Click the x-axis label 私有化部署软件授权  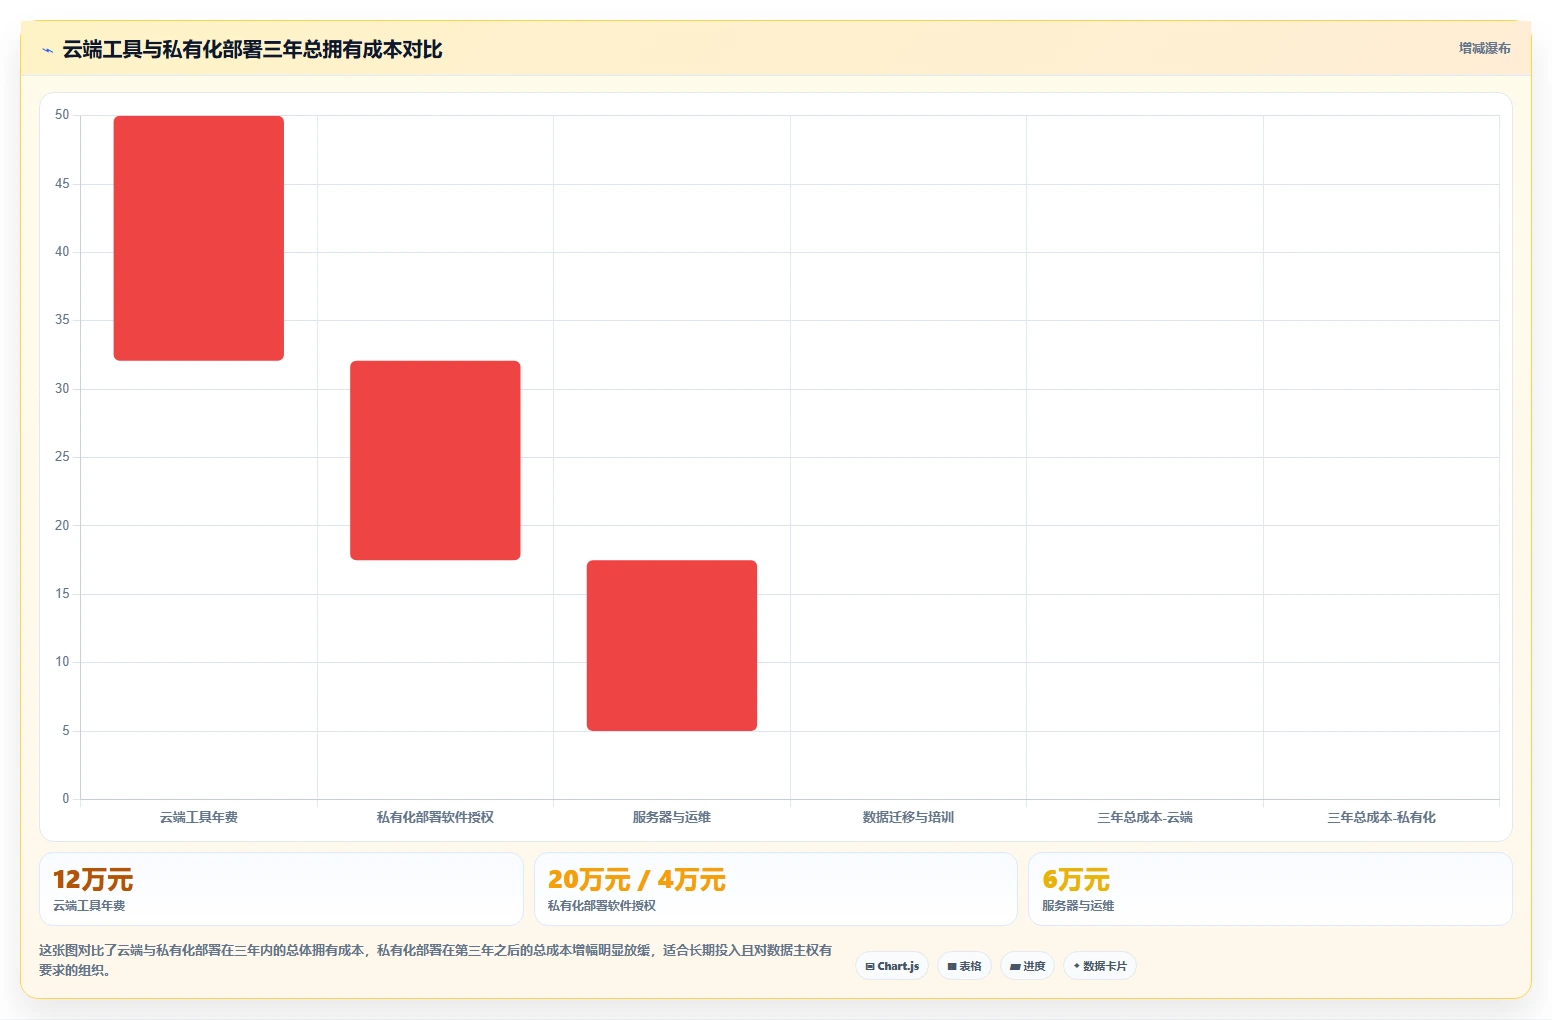435,817
